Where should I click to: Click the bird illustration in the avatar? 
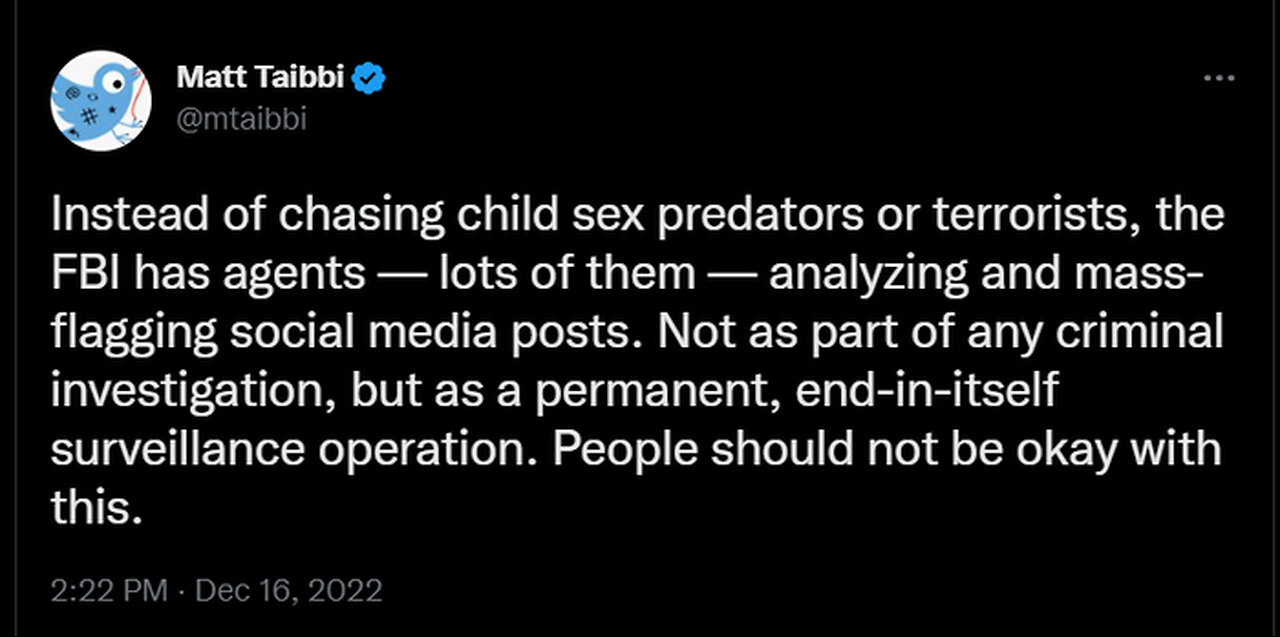click(100, 99)
